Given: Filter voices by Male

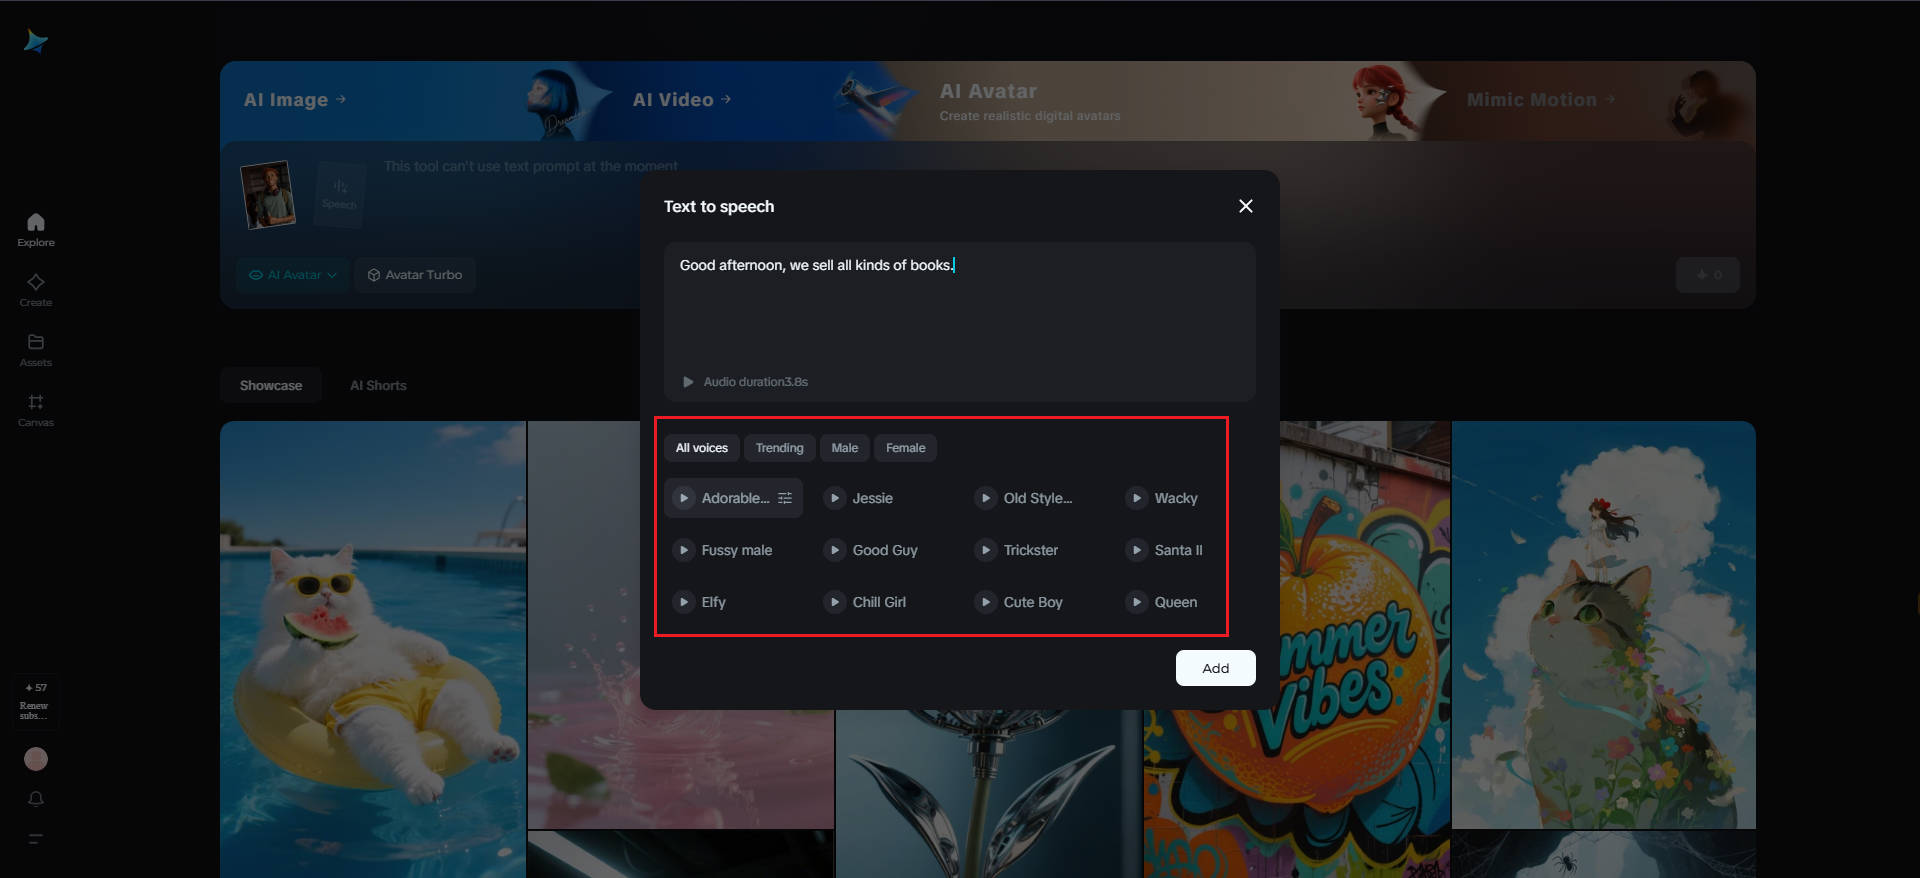Looking at the screenshot, I should [x=845, y=448].
